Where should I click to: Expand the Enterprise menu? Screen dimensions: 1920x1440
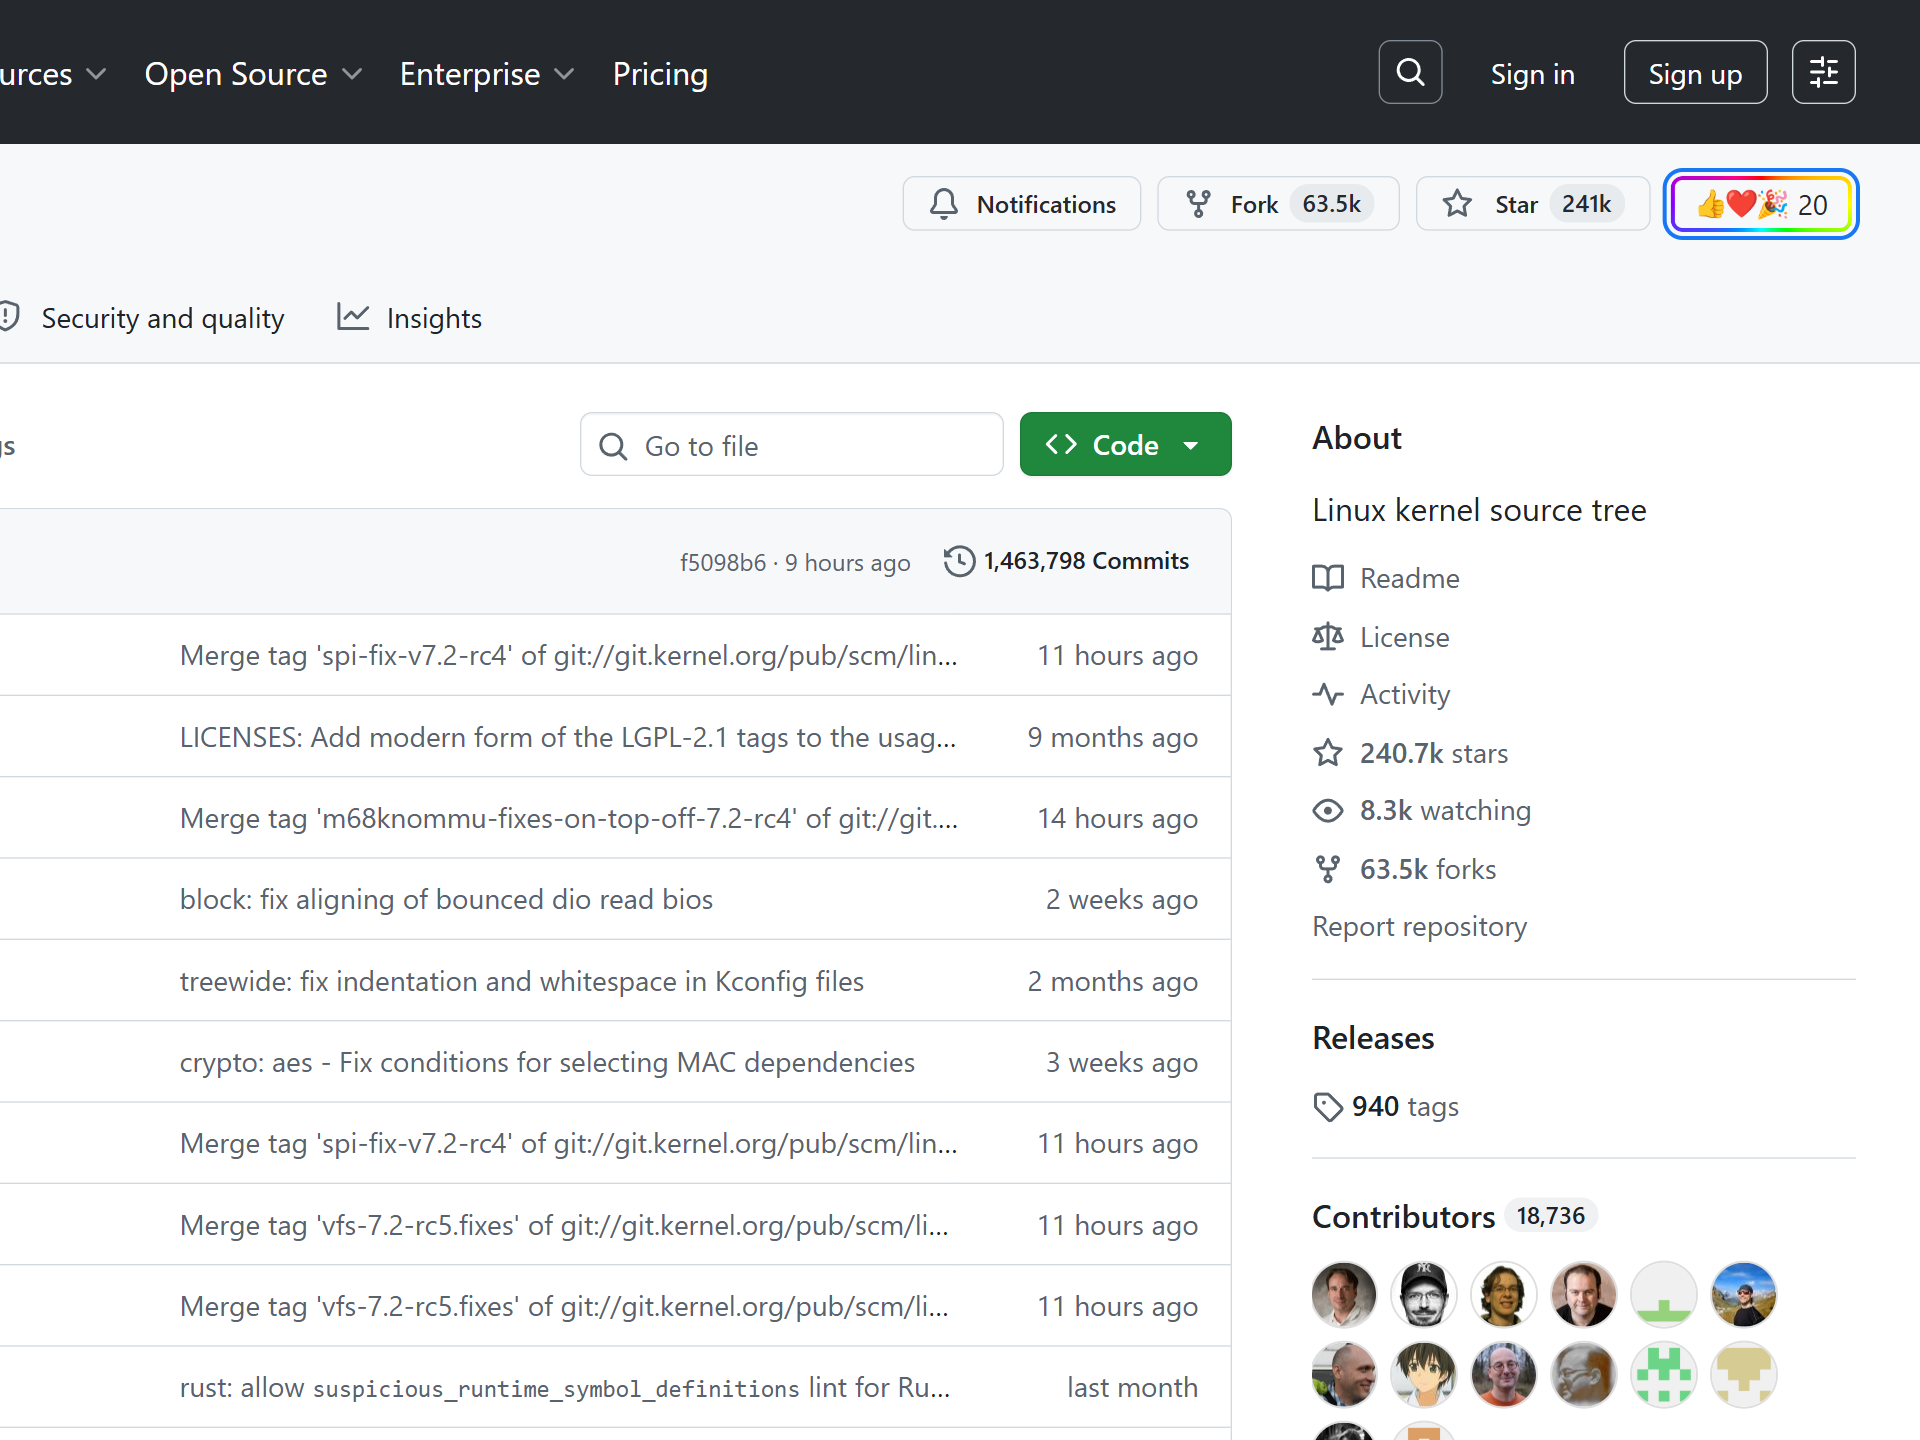[487, 74]
